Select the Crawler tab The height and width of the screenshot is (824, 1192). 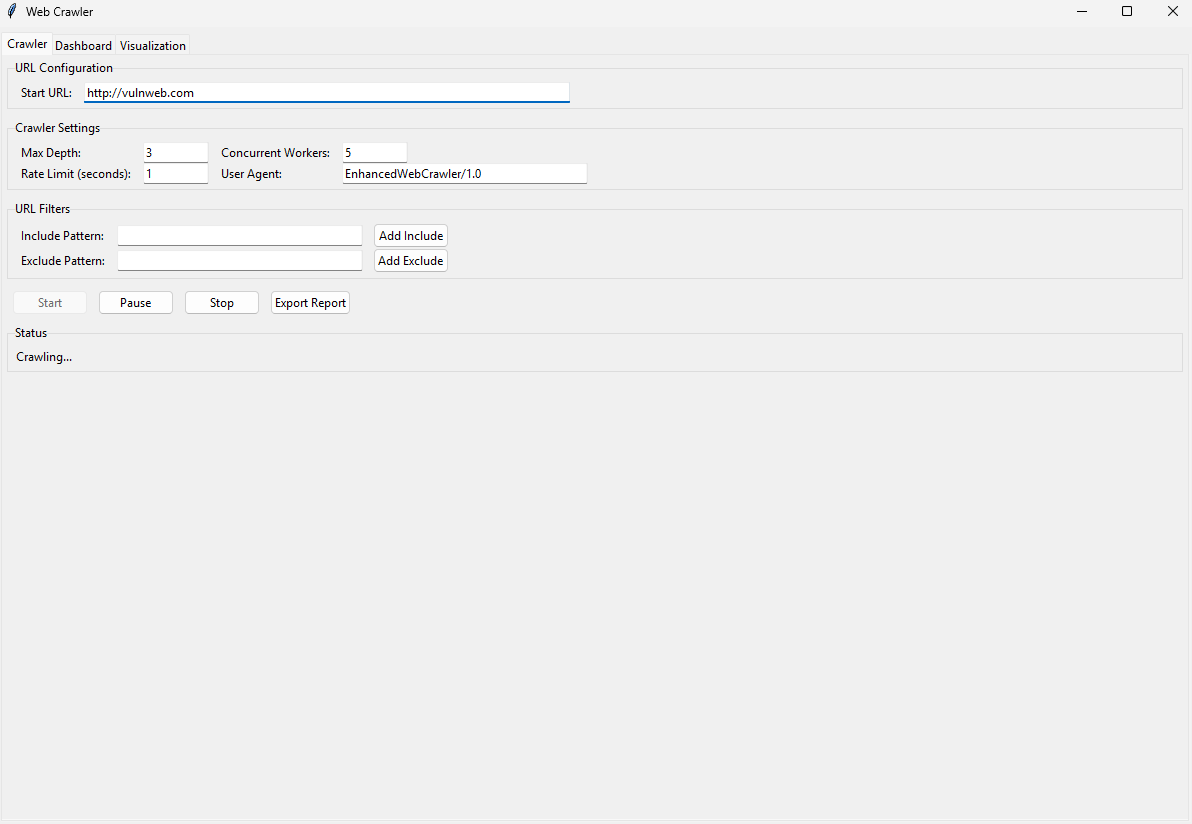tap(27, 44)
